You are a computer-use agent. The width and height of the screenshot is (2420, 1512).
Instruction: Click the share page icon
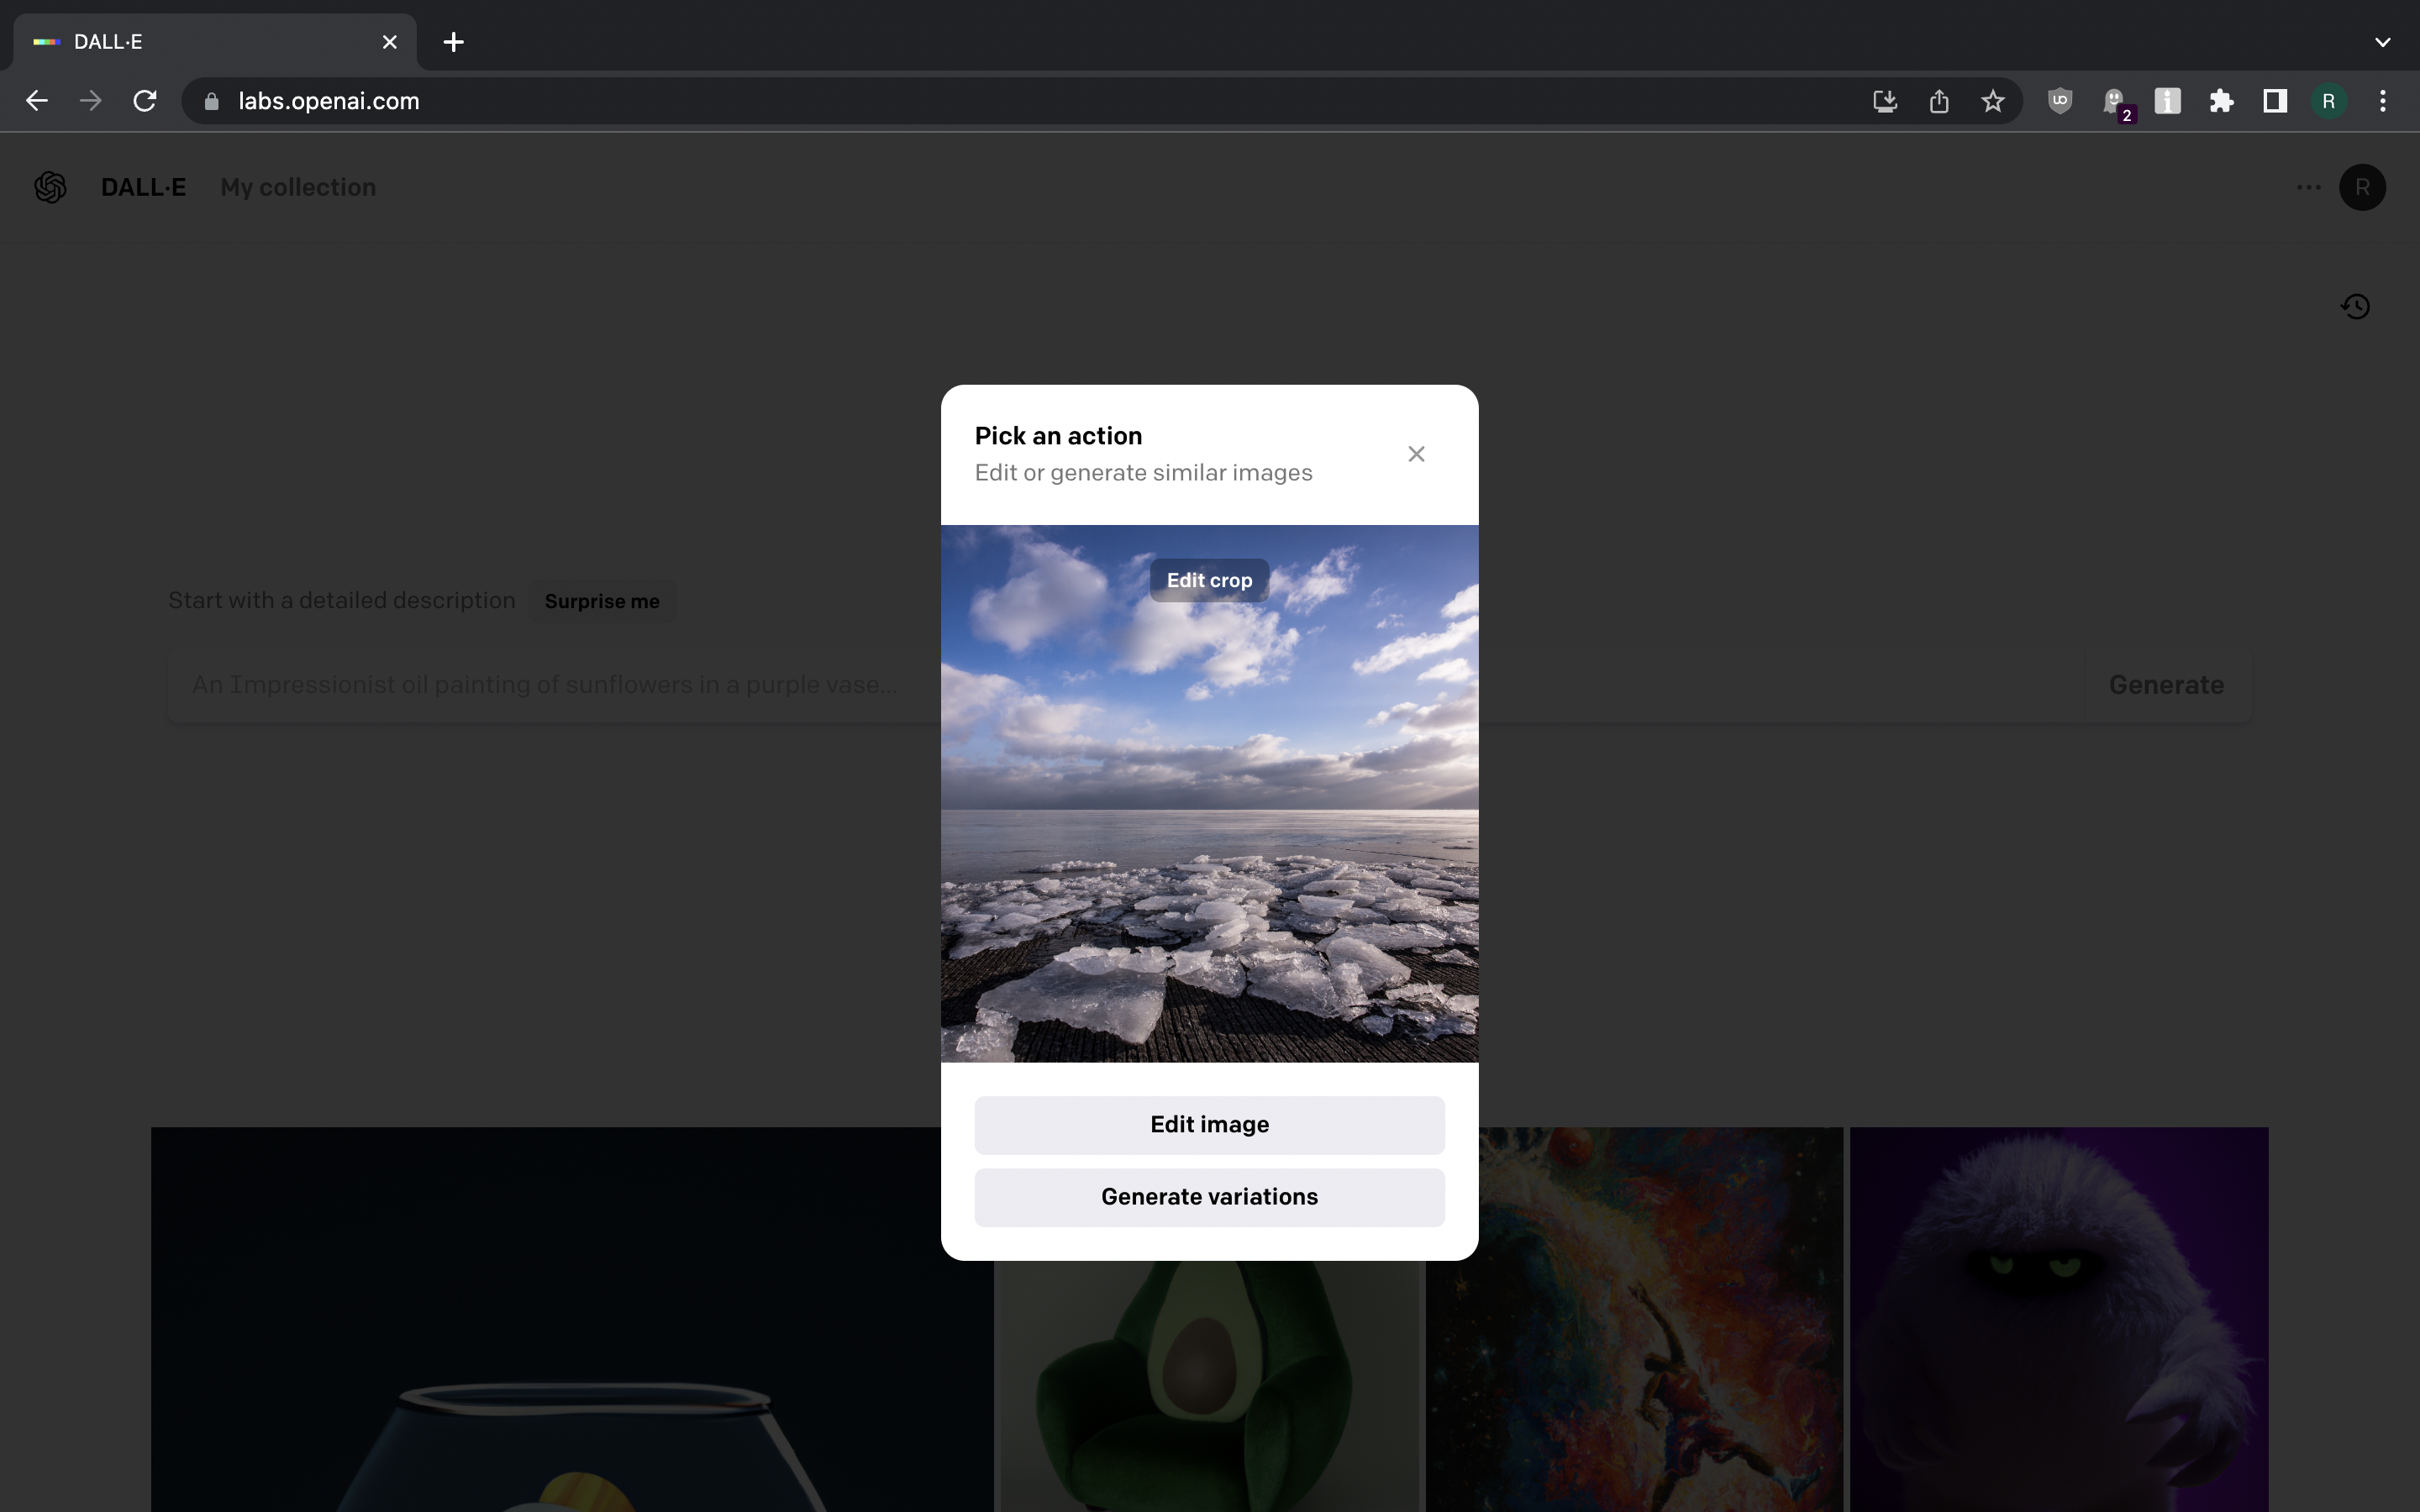[x=1939, y=101]
